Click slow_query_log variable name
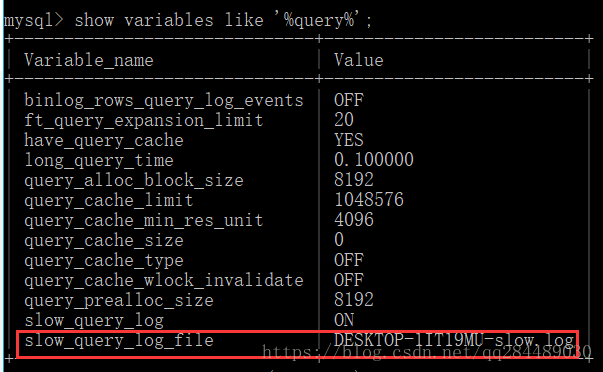Viewport: 603px width, 372px height. pyautogui.click(x=94, y=320)
